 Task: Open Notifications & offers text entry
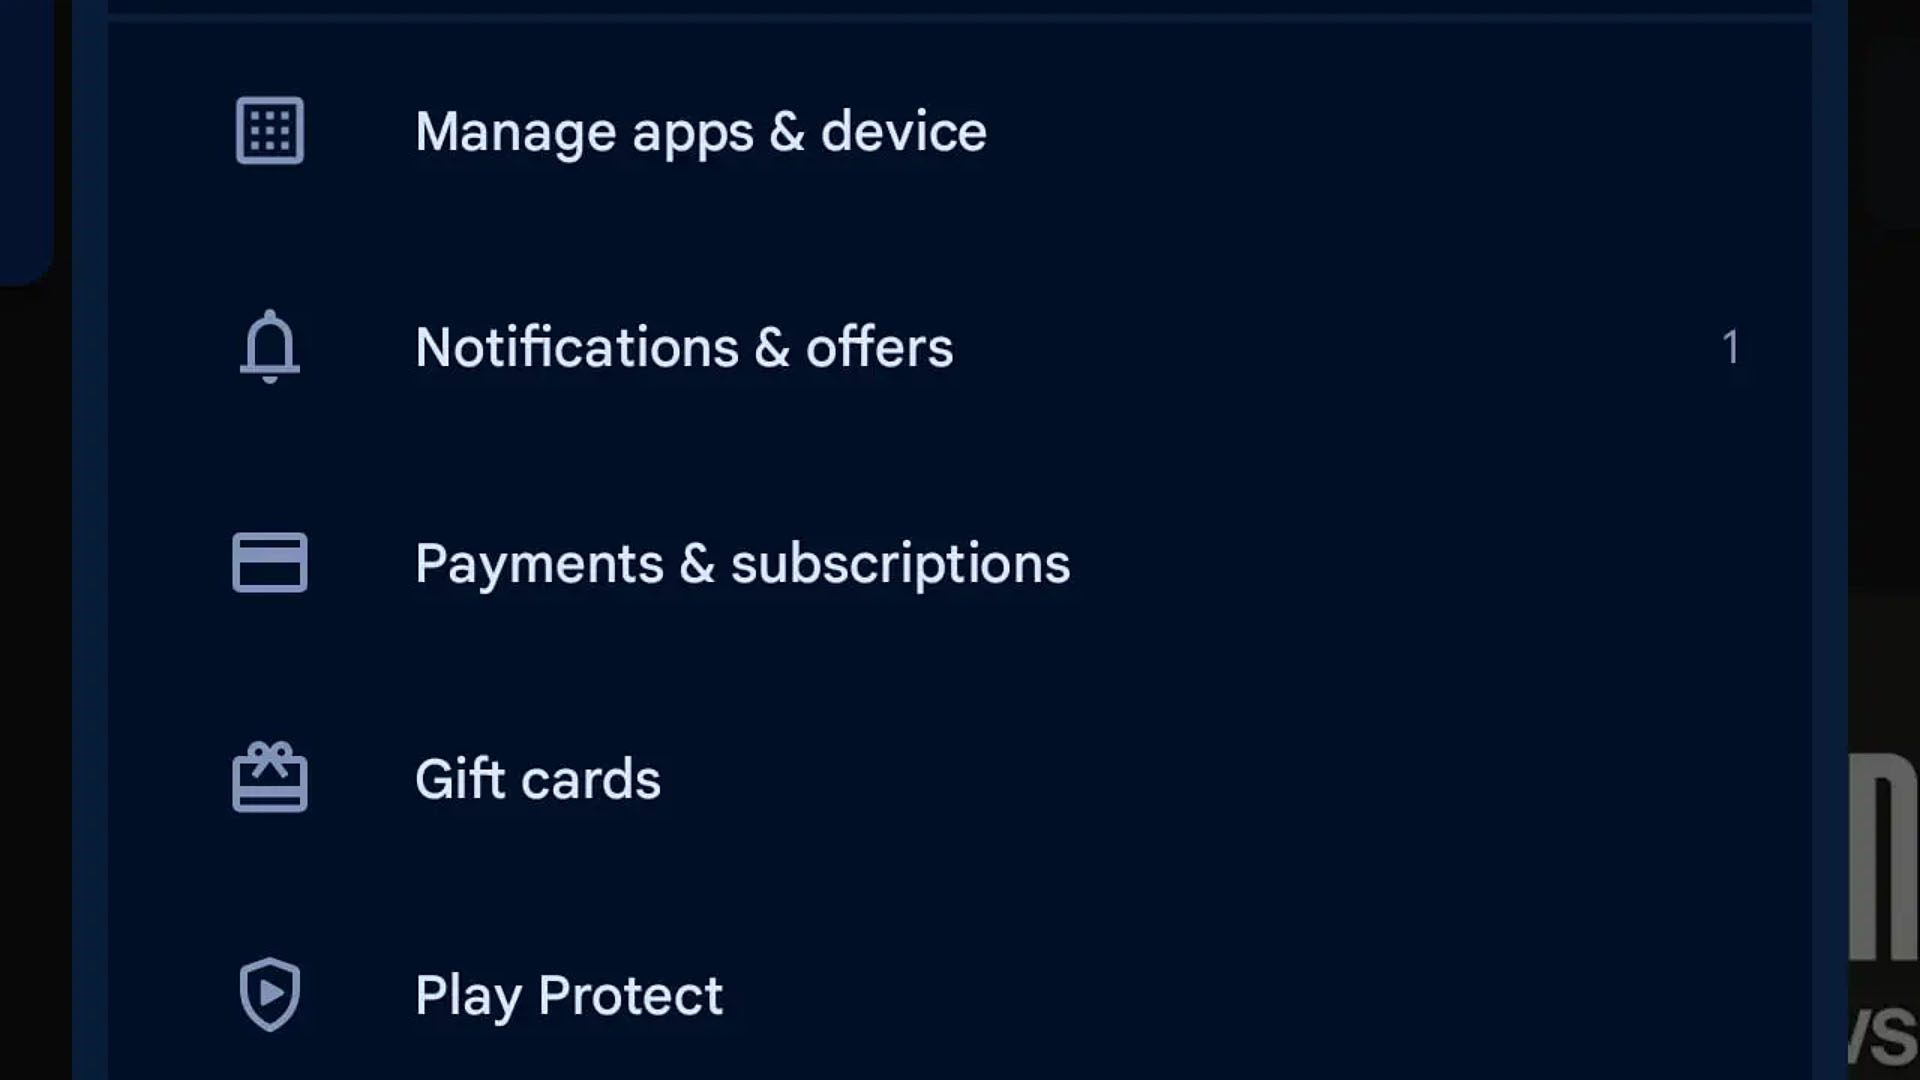pyautogui.click(x=684, y=347)
